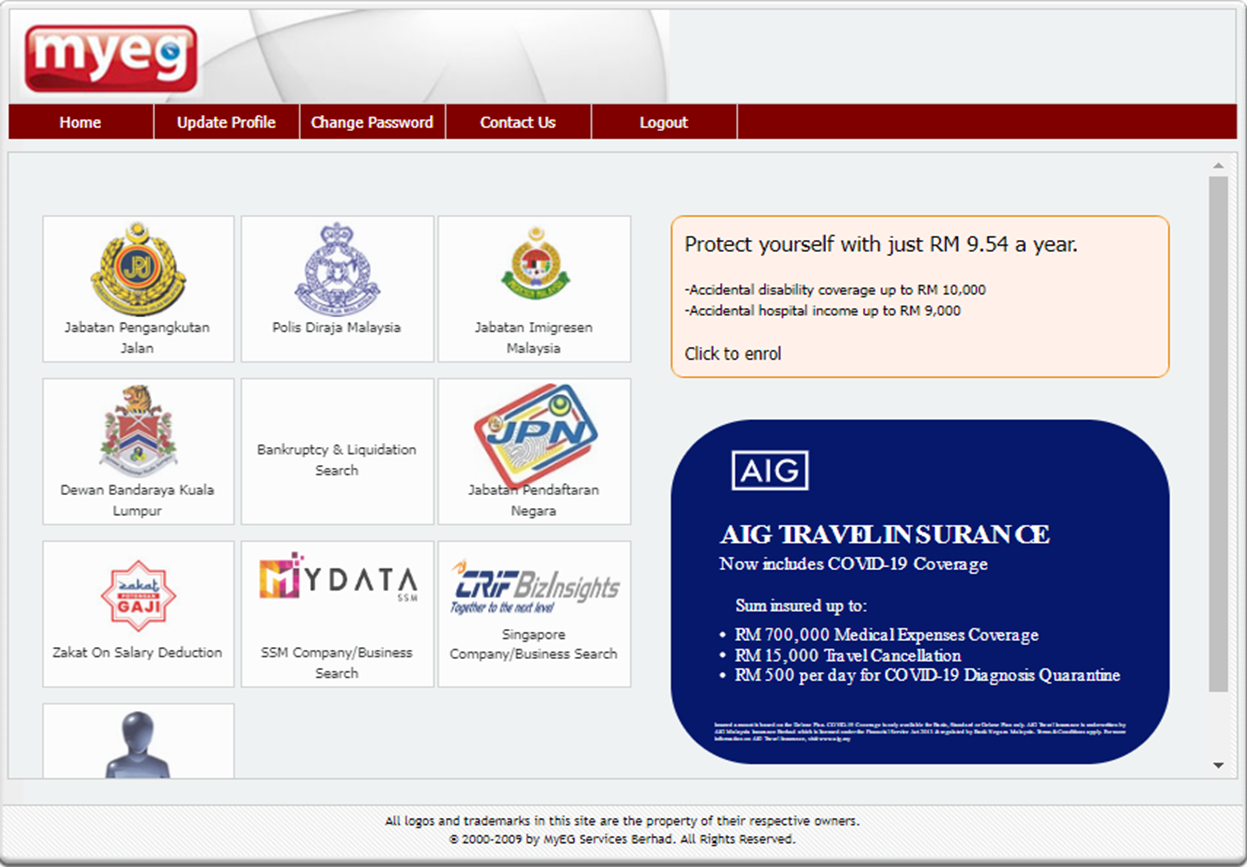Click the scrollbar up arrow
Viewport: 1247px width, 867px height.
click(x=1218, y=165)
